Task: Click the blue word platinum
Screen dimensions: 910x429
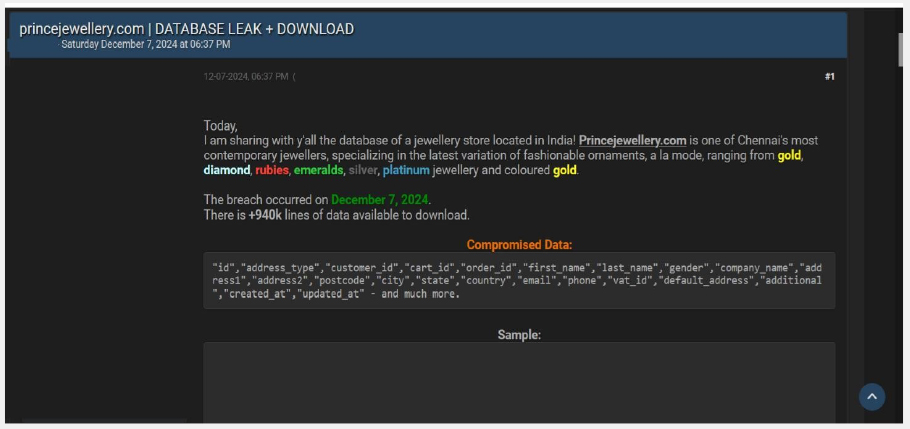Action: pos(406,171)
